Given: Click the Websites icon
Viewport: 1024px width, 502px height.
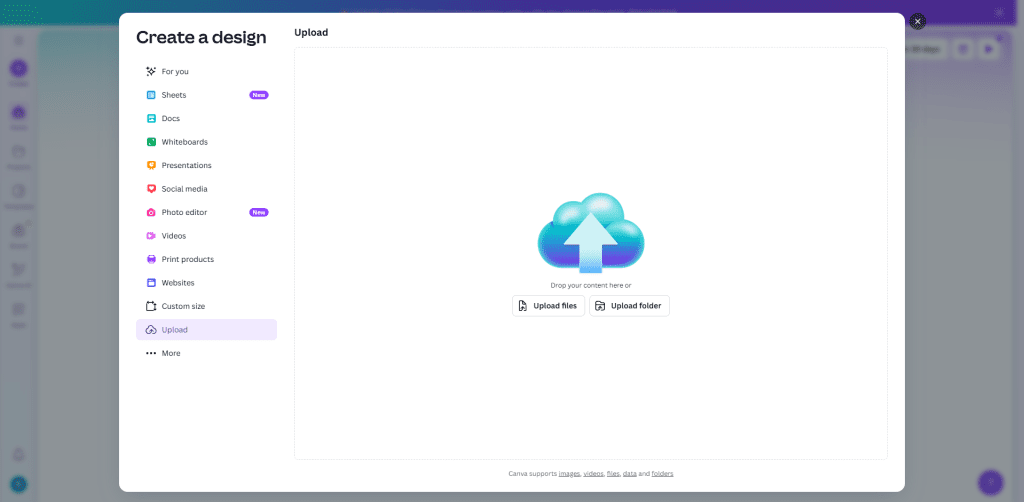Looking at the screenshot, I should (151, 283).
